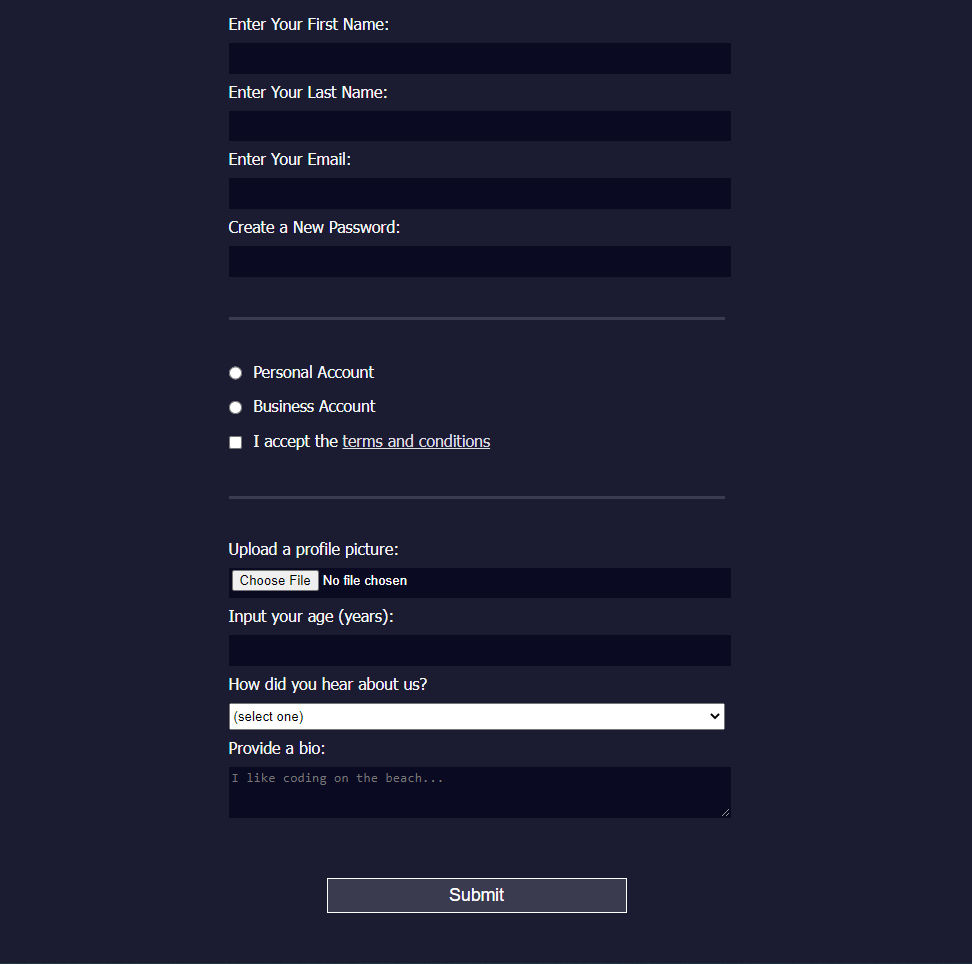The width and height of the screenshot is (972, 964).
Task: Open the terms and conditions link
Action: [x=416, y=441]
